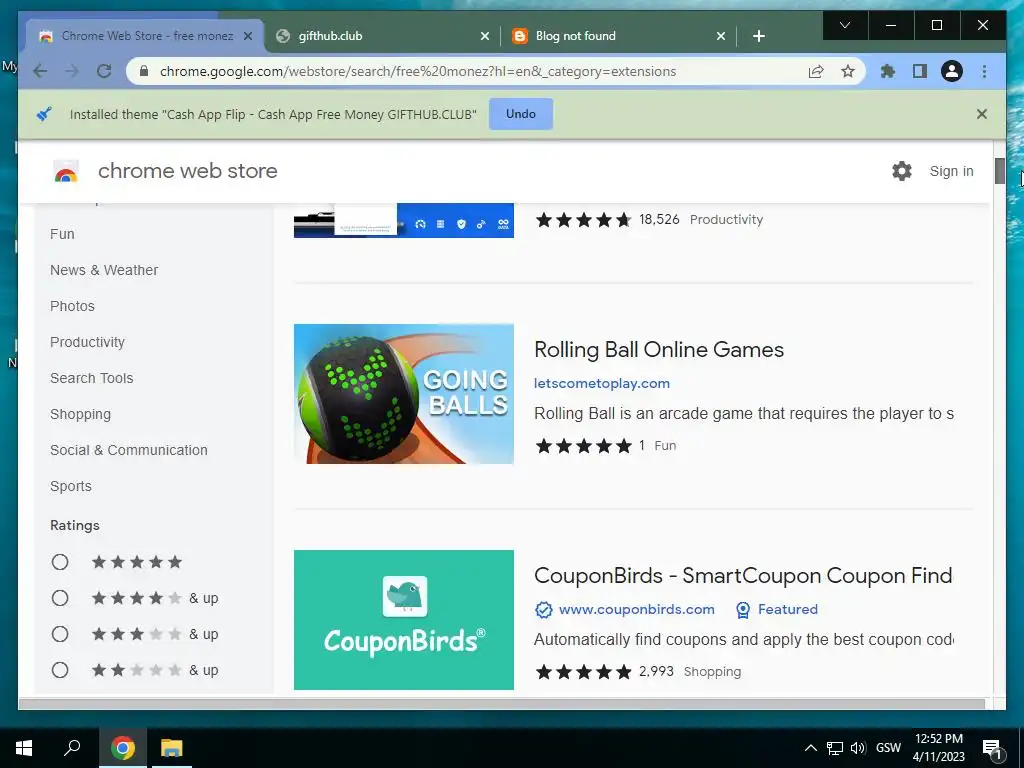Open Chrome Web Store settings gear
1024x768 pixels.
click(x=902, y=171)
